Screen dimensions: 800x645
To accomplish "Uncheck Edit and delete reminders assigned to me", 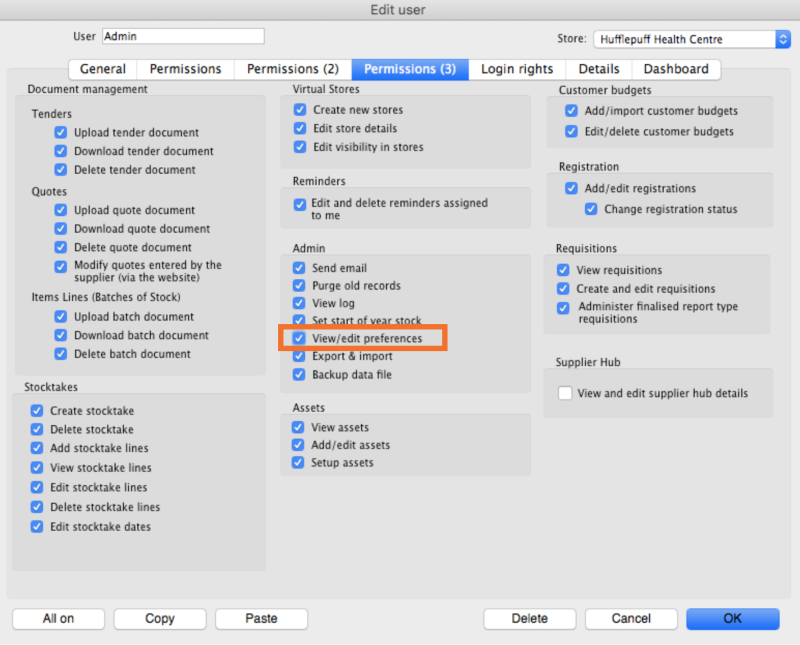I will coord(299,204).
